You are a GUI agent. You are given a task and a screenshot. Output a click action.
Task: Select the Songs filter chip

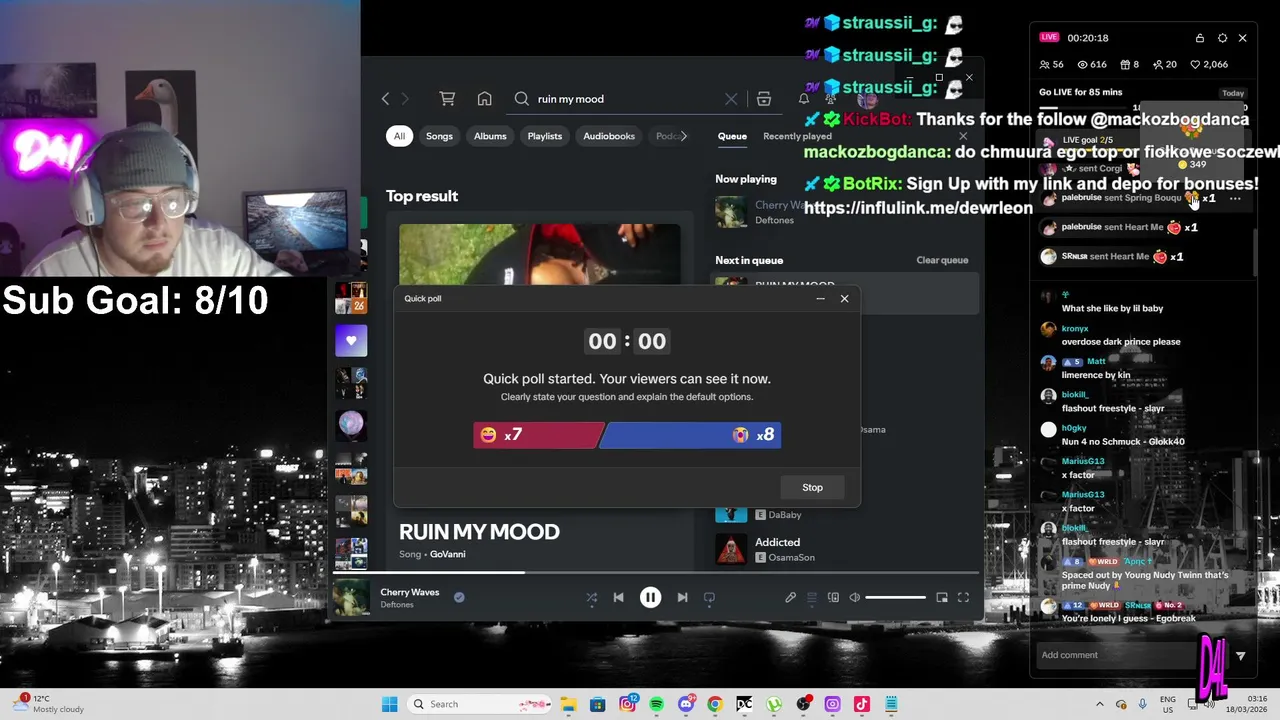pos(439,136)
